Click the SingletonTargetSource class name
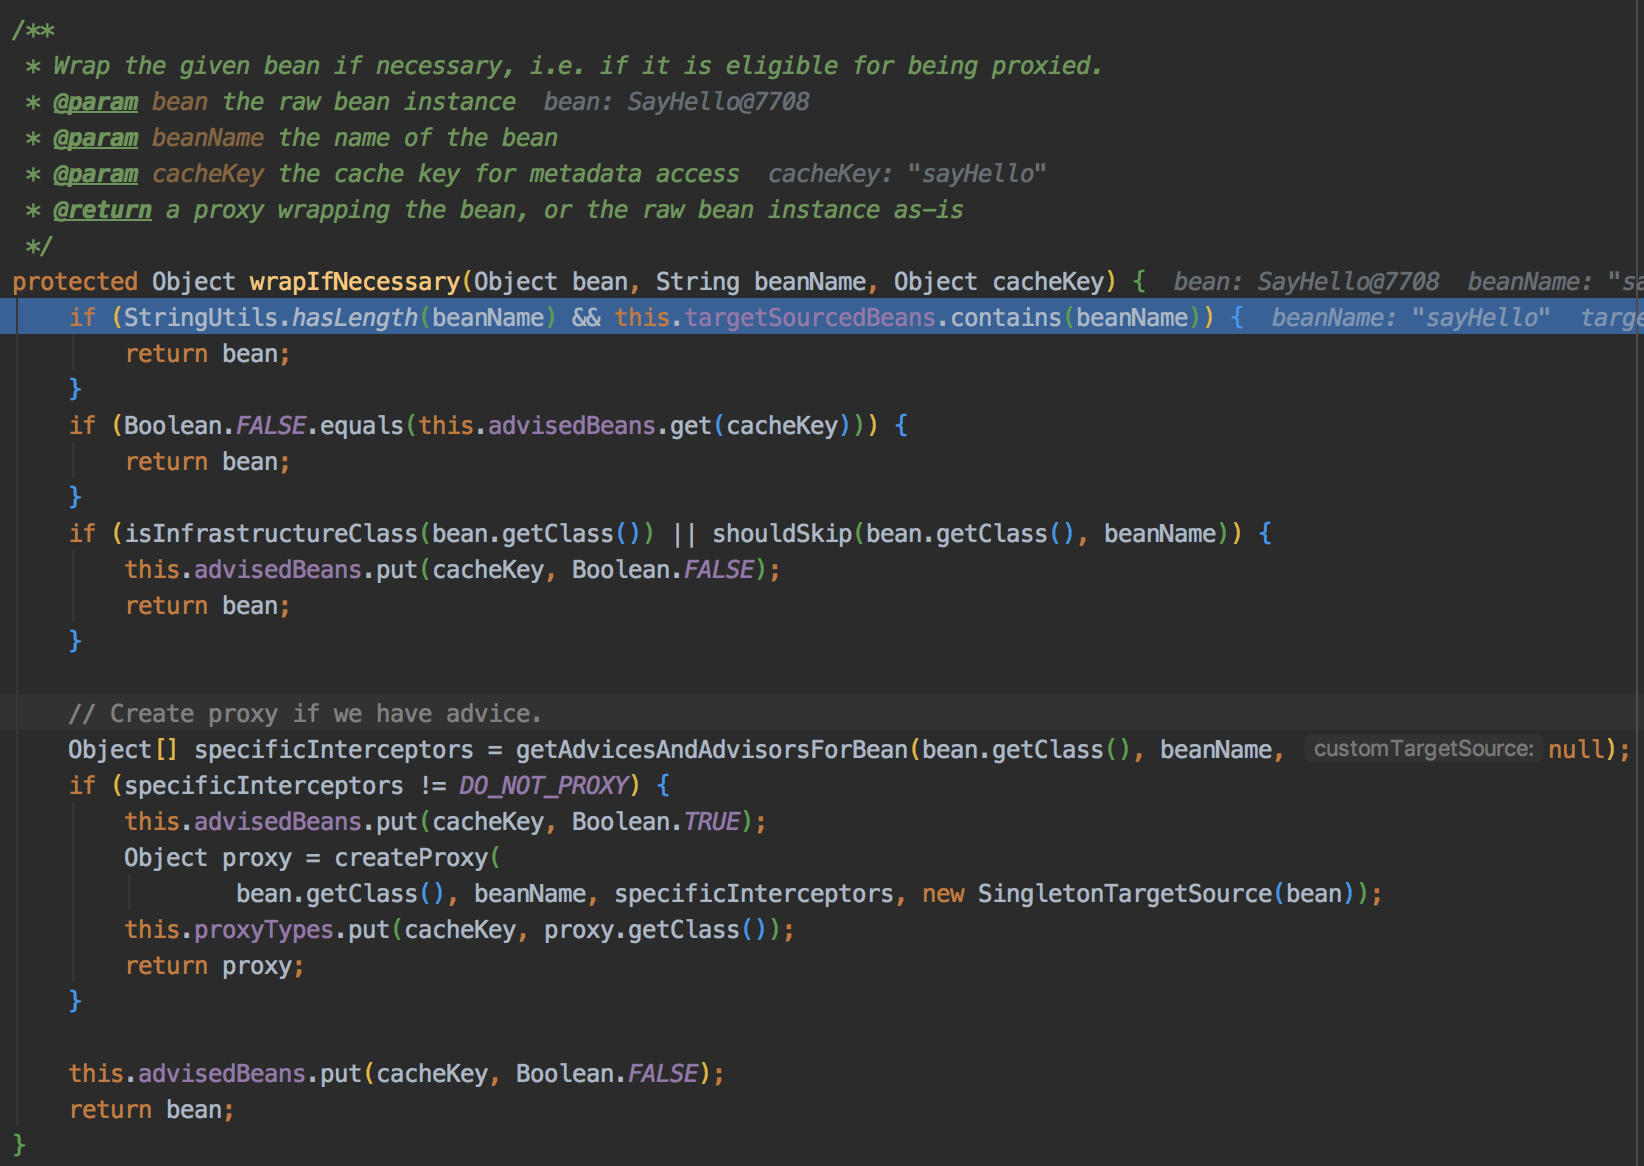1644x1166 pixels. click(x=1125, y=894)
